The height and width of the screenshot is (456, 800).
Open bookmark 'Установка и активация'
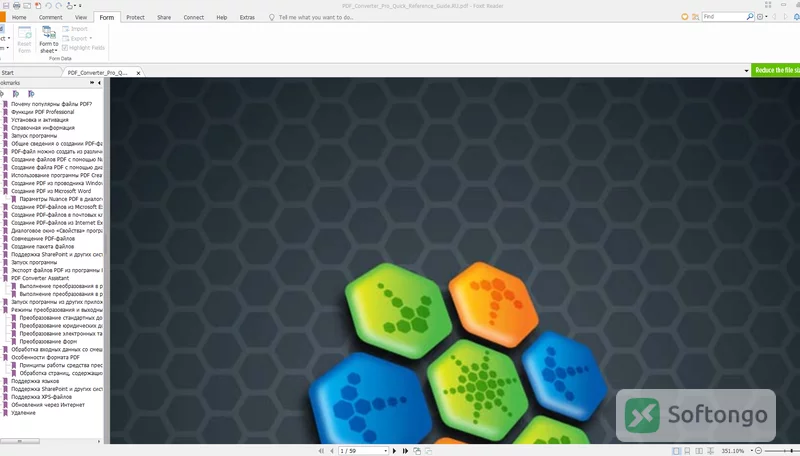[40, 120]
